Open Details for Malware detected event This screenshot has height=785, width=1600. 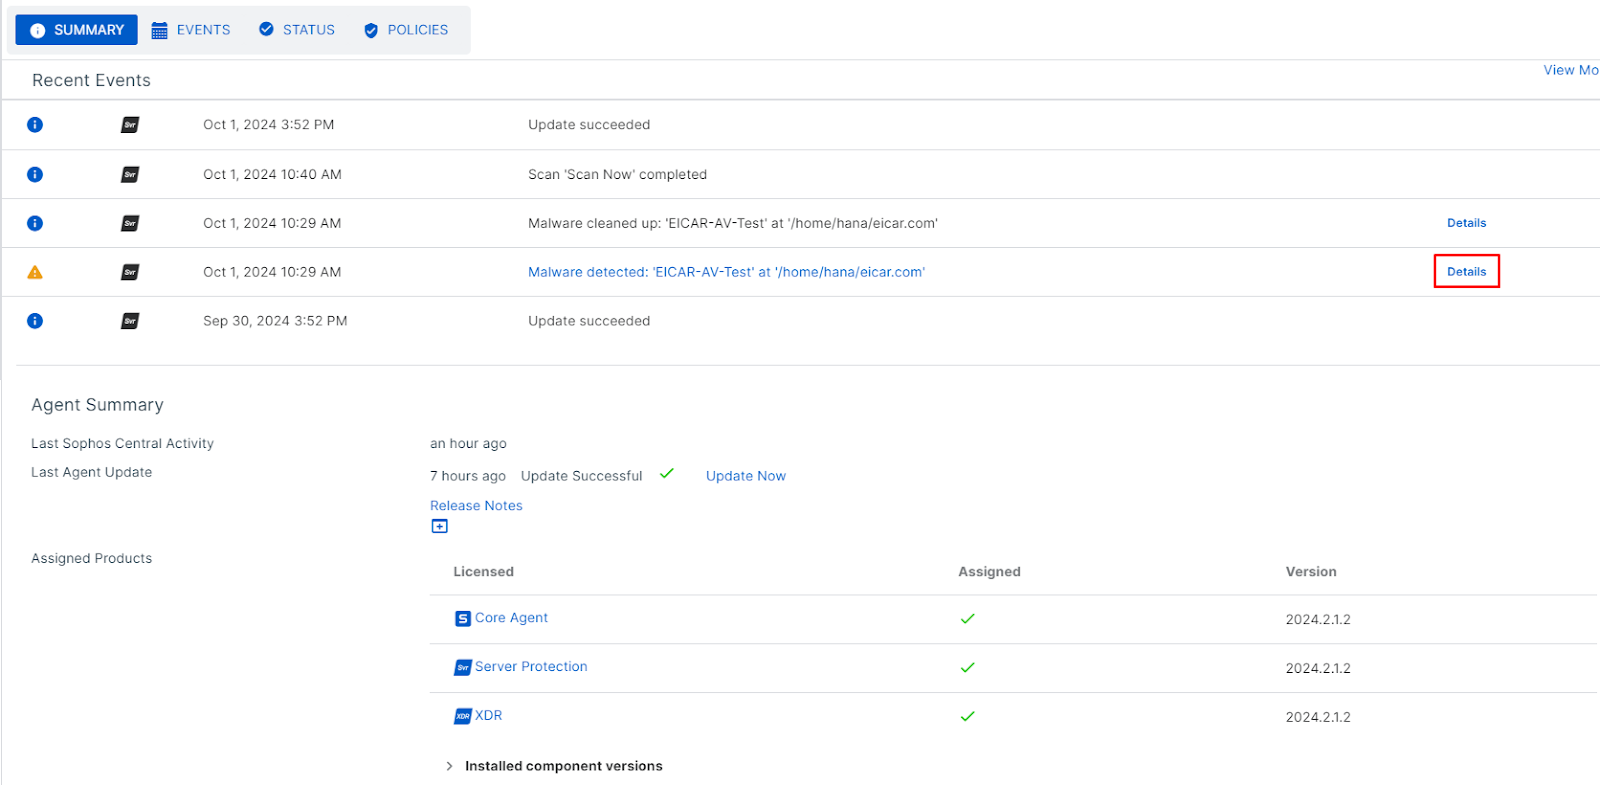click(1467, 272)
